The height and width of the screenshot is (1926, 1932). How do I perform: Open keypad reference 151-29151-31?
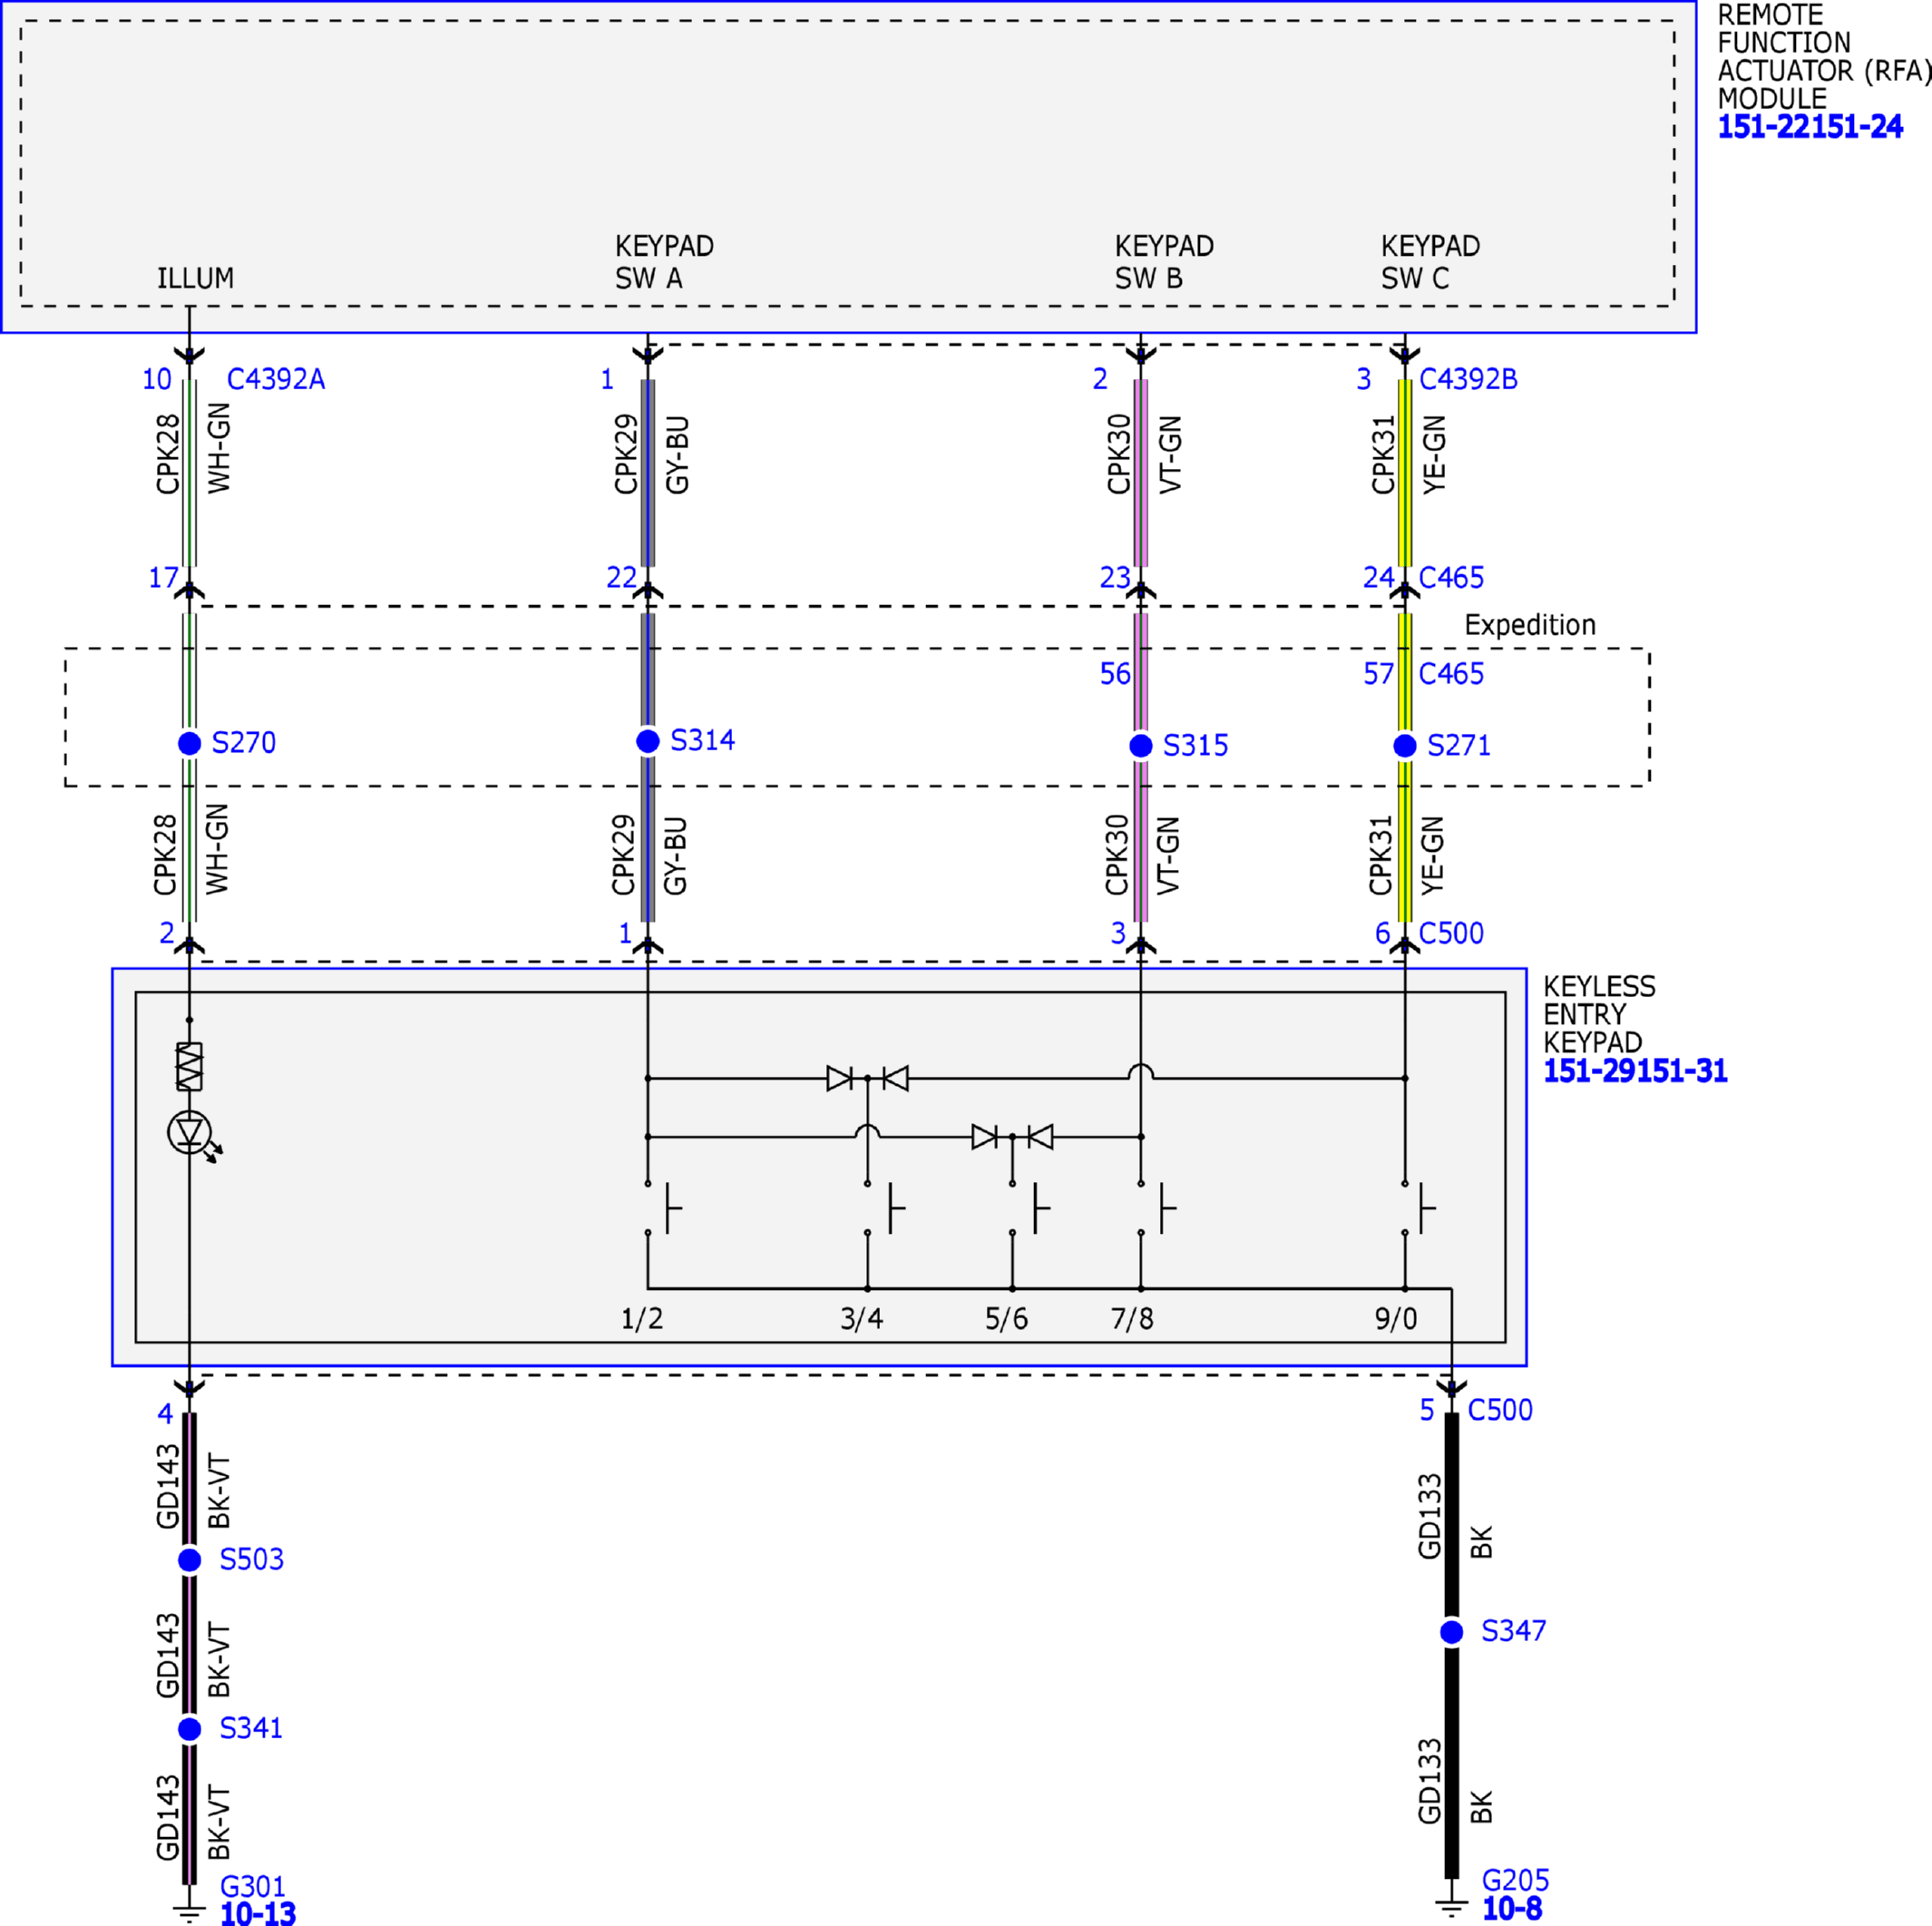(x=1635, y=1071)
